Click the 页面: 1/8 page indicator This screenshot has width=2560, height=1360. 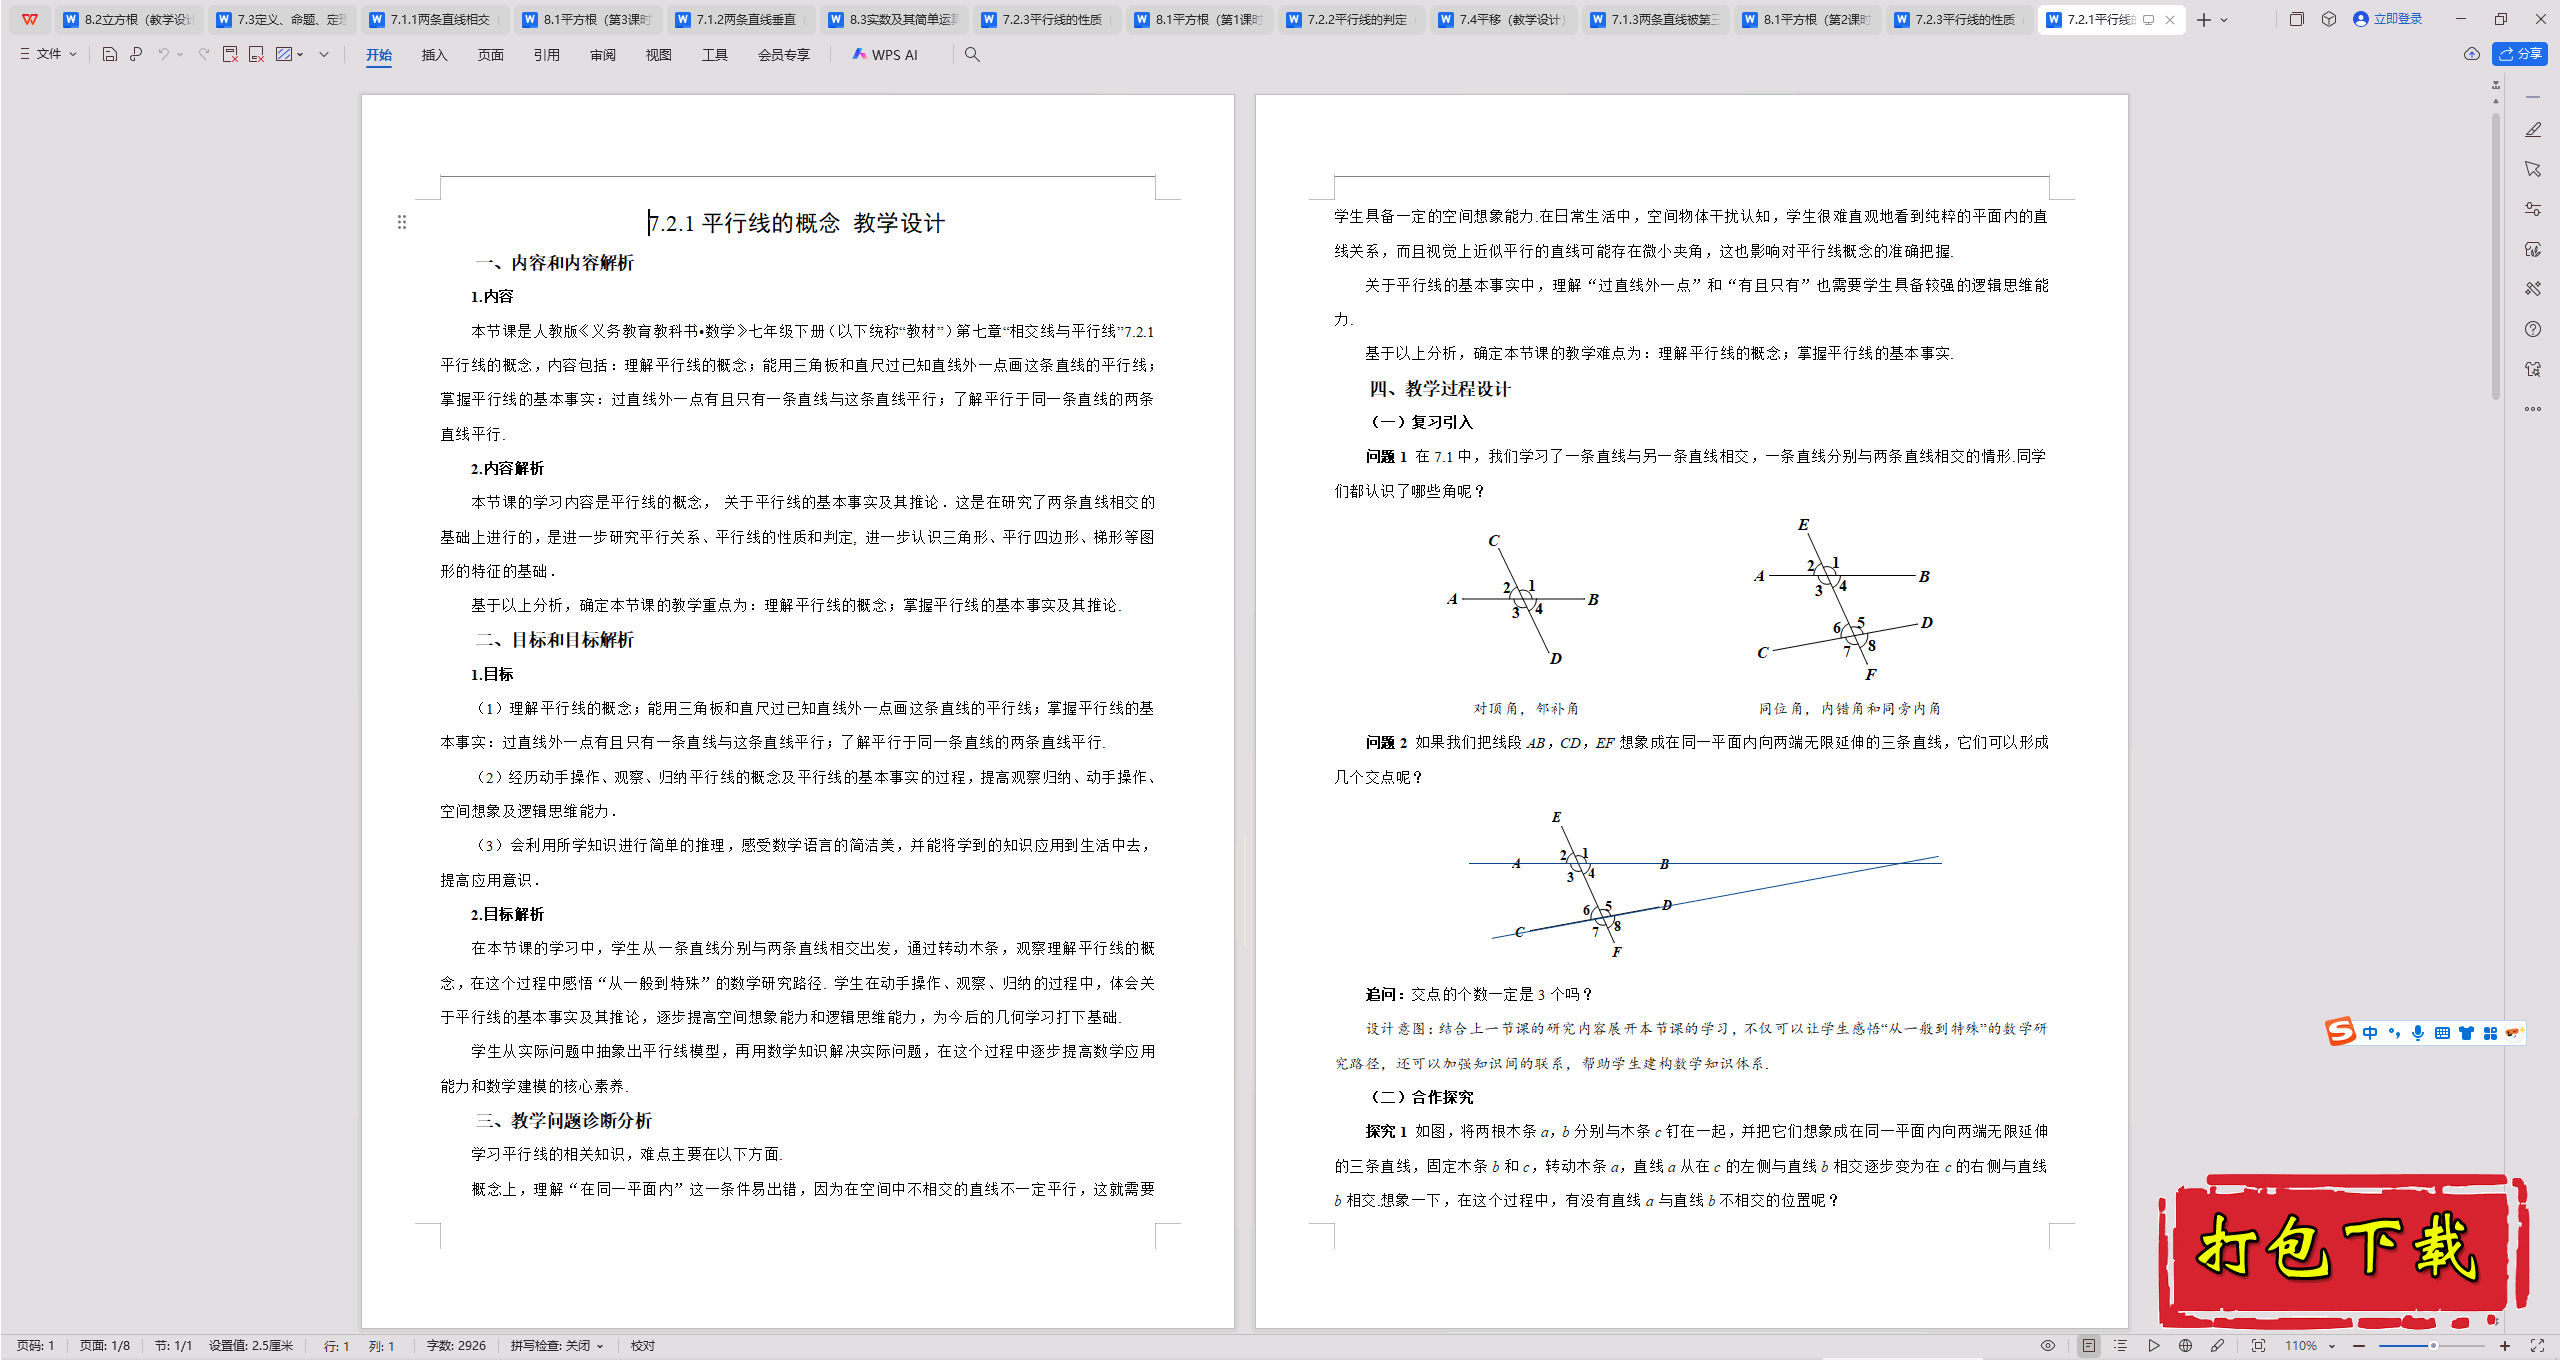click(x=105, y=1346)
